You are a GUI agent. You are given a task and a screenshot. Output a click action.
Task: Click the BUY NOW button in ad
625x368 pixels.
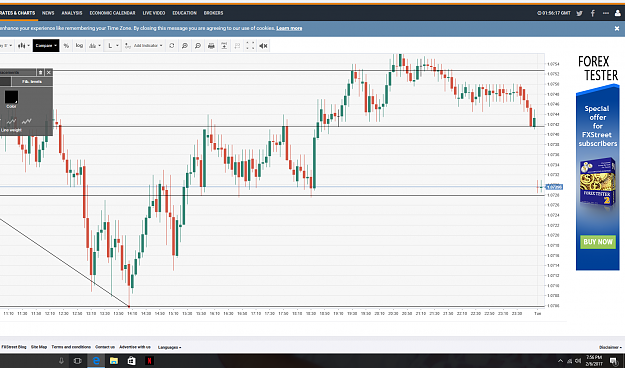pyautogui.click(x=597, y=242)
